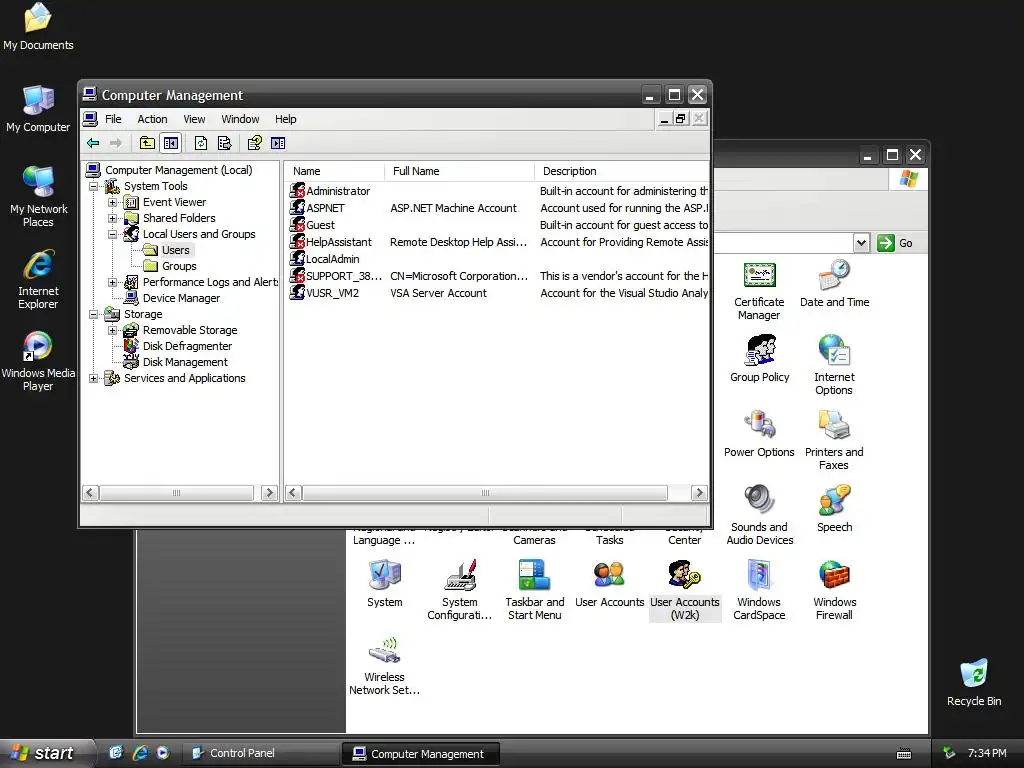Expand the Event Viewer tree node
This screenshot has width=1024, height=768.
pyautogui.click(x=112, y=202)
